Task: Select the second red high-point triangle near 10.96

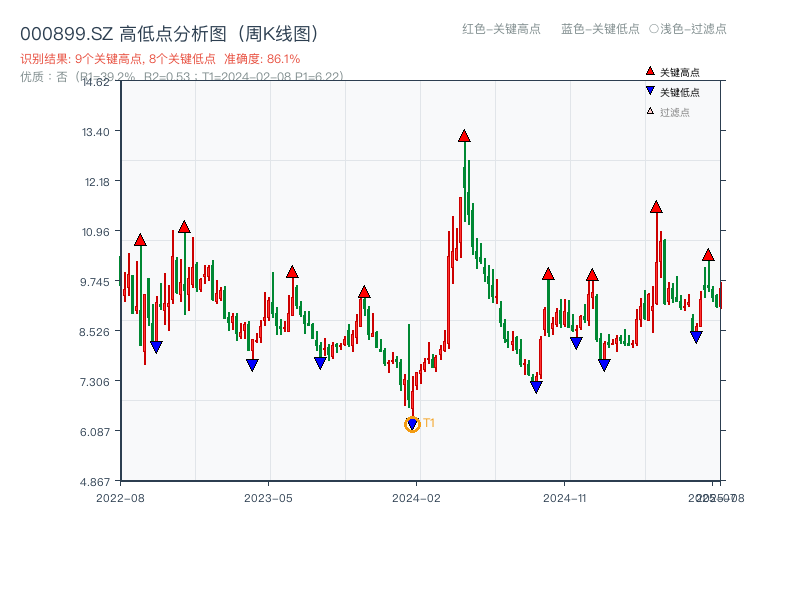Action: point(184,227)
